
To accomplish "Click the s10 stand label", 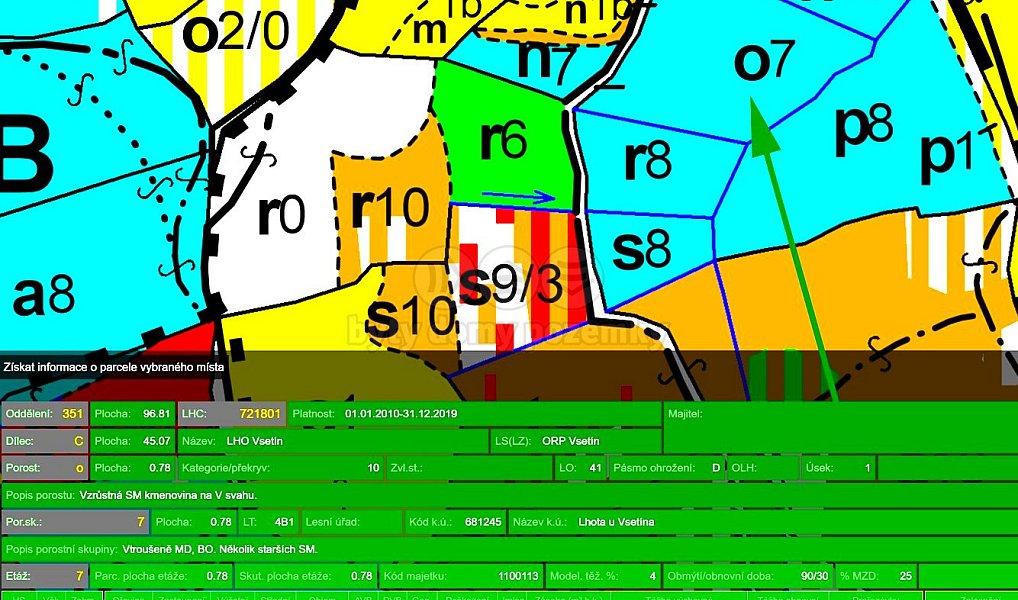I will (408, 318).
